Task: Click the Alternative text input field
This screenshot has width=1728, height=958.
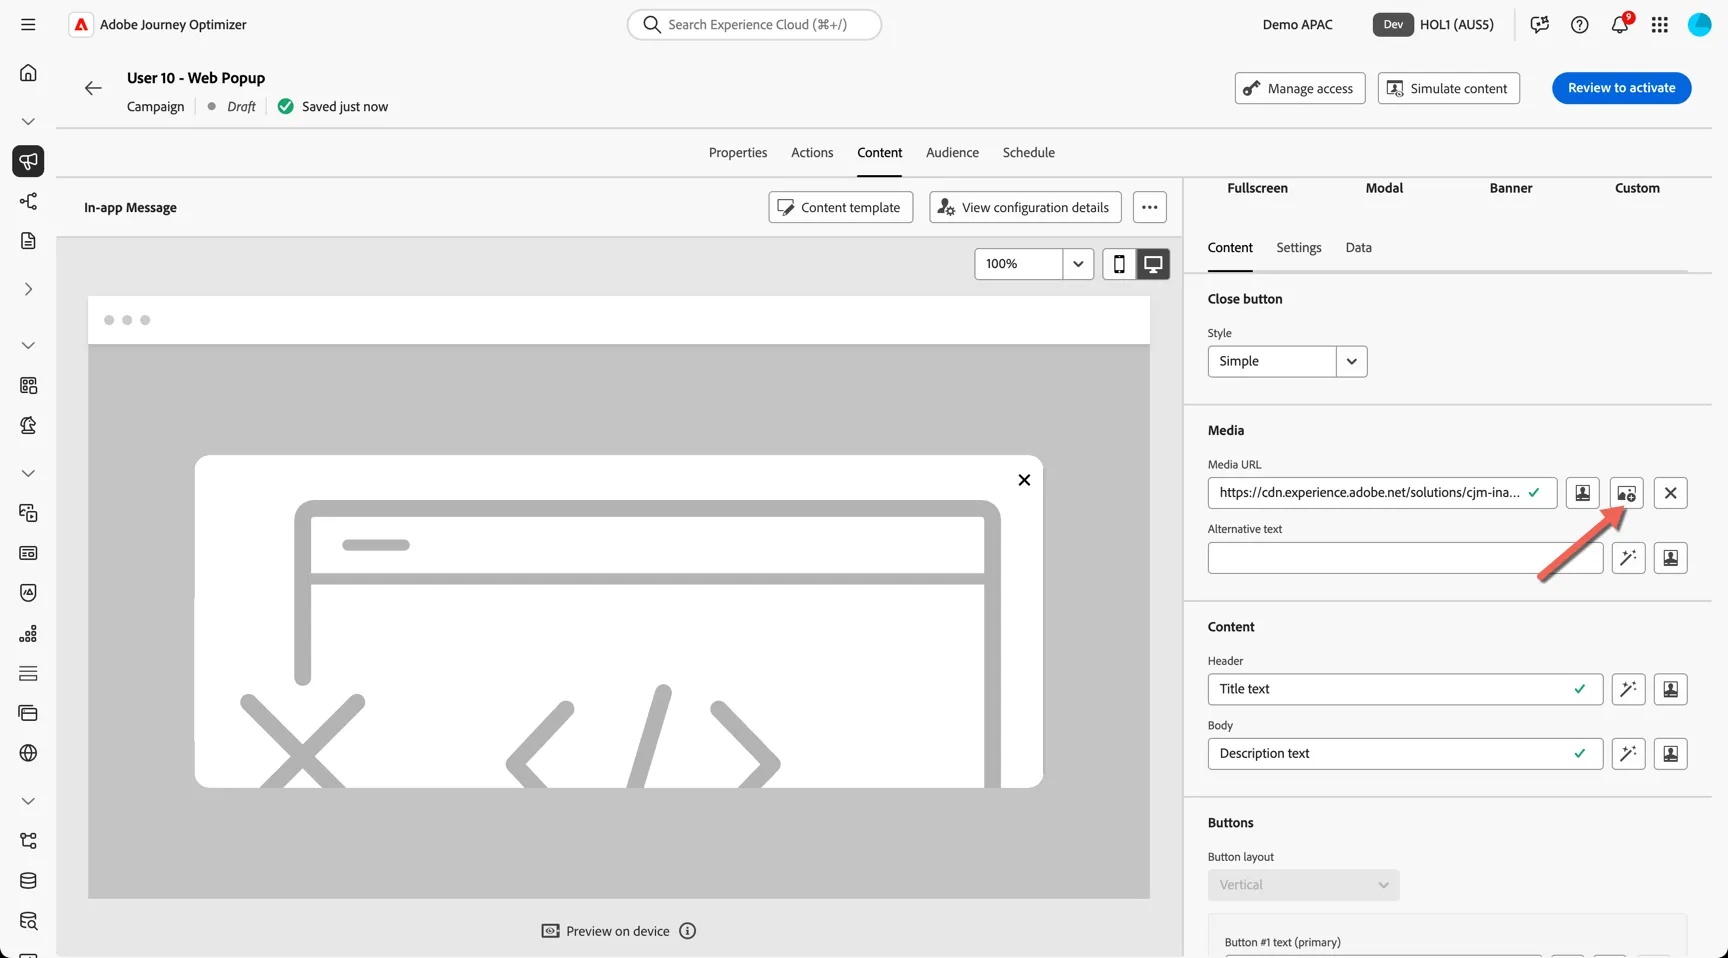Action: point(1405,558)
